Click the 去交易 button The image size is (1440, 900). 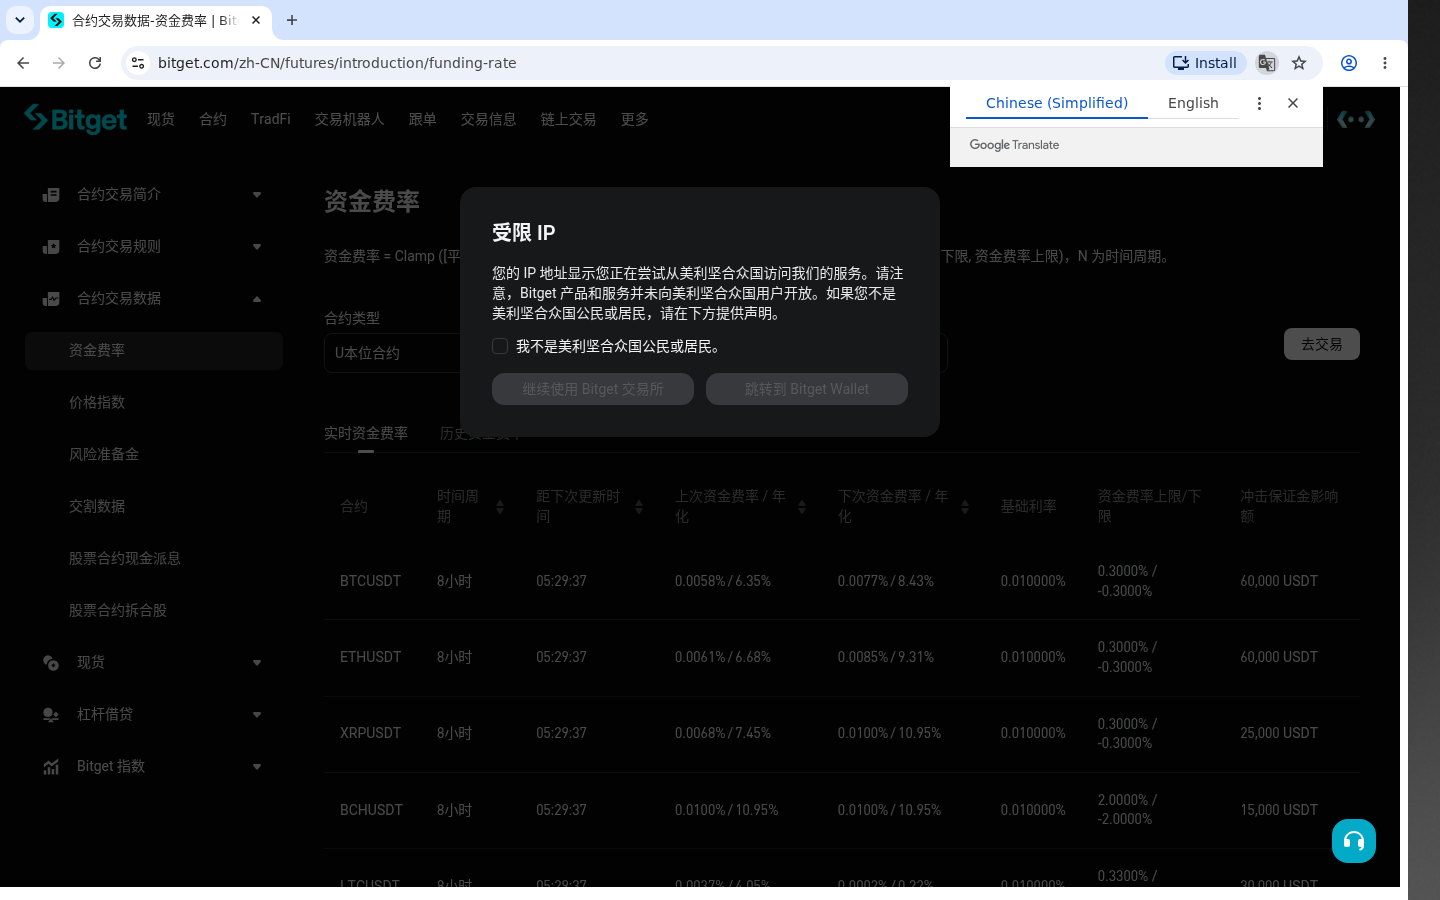1322,344
